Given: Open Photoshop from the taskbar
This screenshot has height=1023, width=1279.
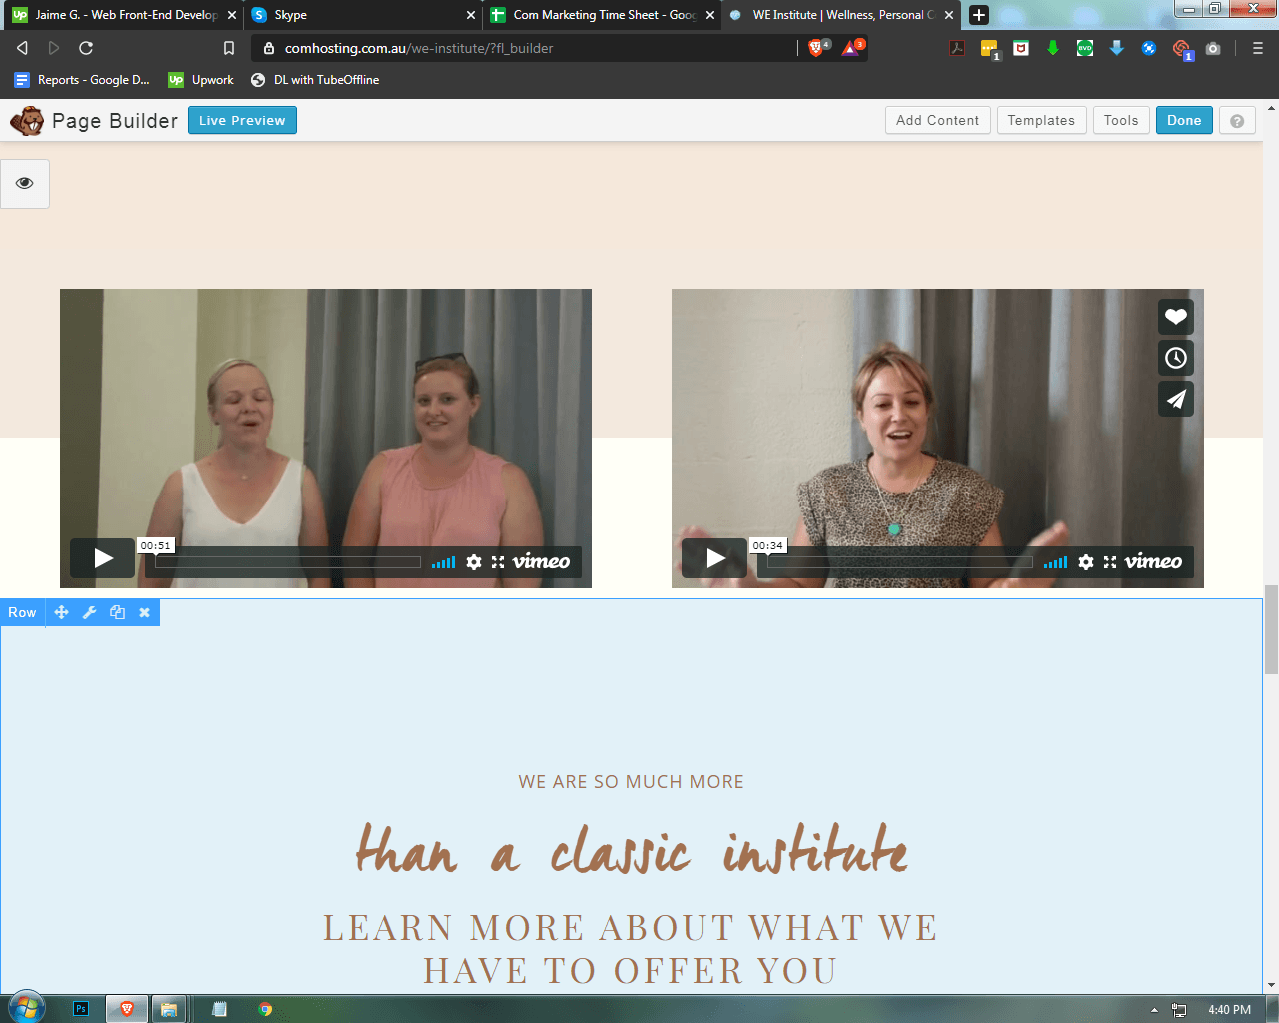Looking at the screenshot, I should [x=81, y=1009].
